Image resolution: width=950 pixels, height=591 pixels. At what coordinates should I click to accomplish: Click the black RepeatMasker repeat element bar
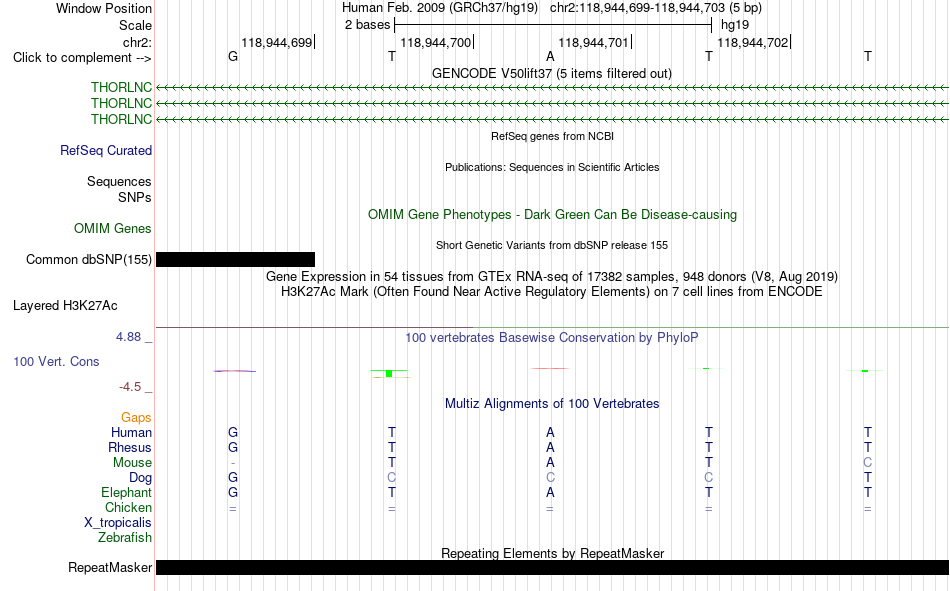click(552, 567)
